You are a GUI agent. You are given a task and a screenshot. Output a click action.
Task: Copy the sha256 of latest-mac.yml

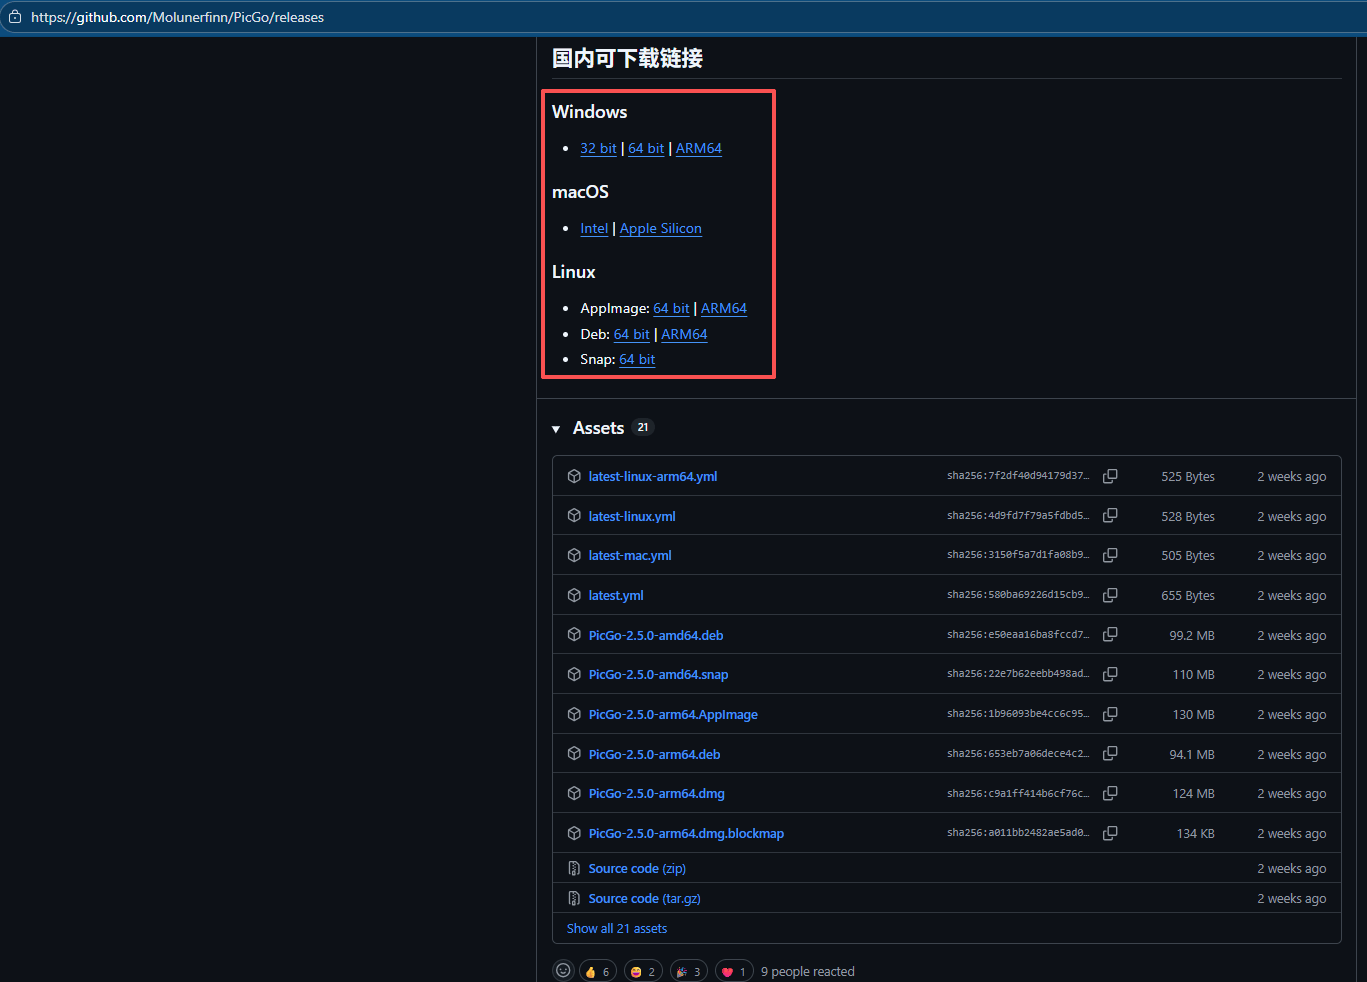pos(1110,555)
